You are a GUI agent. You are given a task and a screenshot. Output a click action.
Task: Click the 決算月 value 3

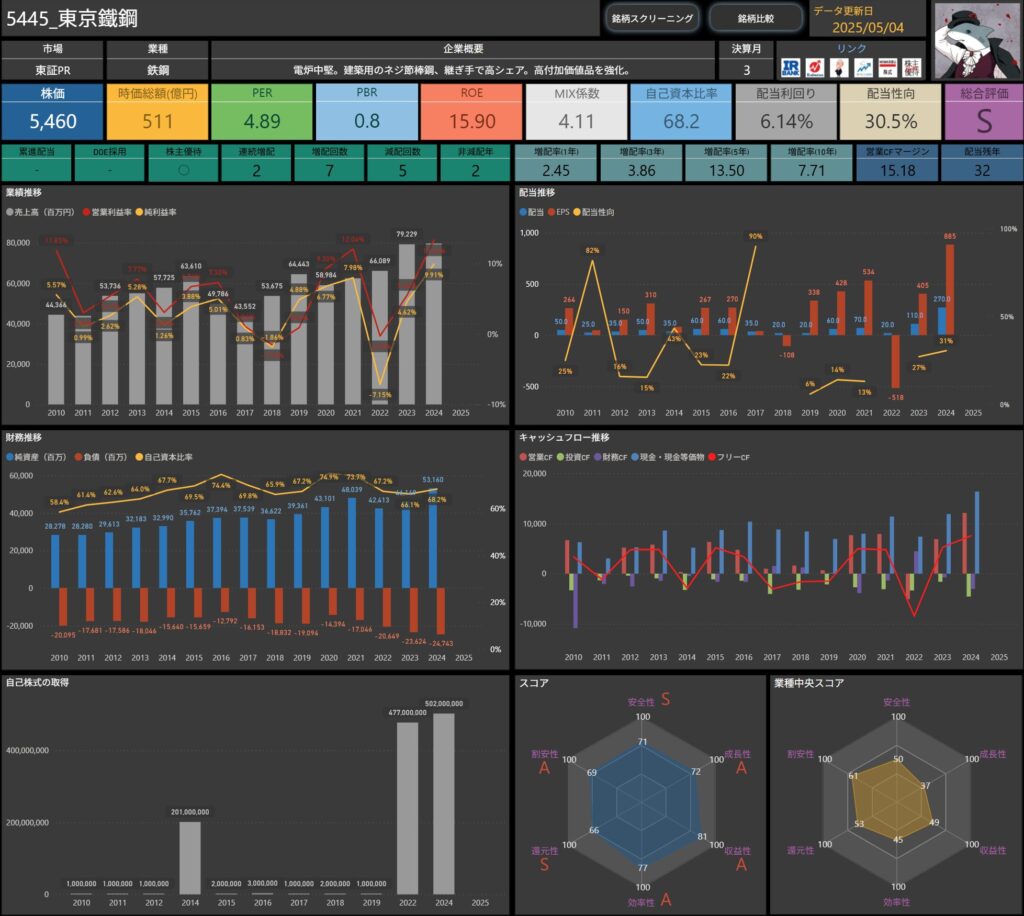pyautogui.click(x=746, y=70)
